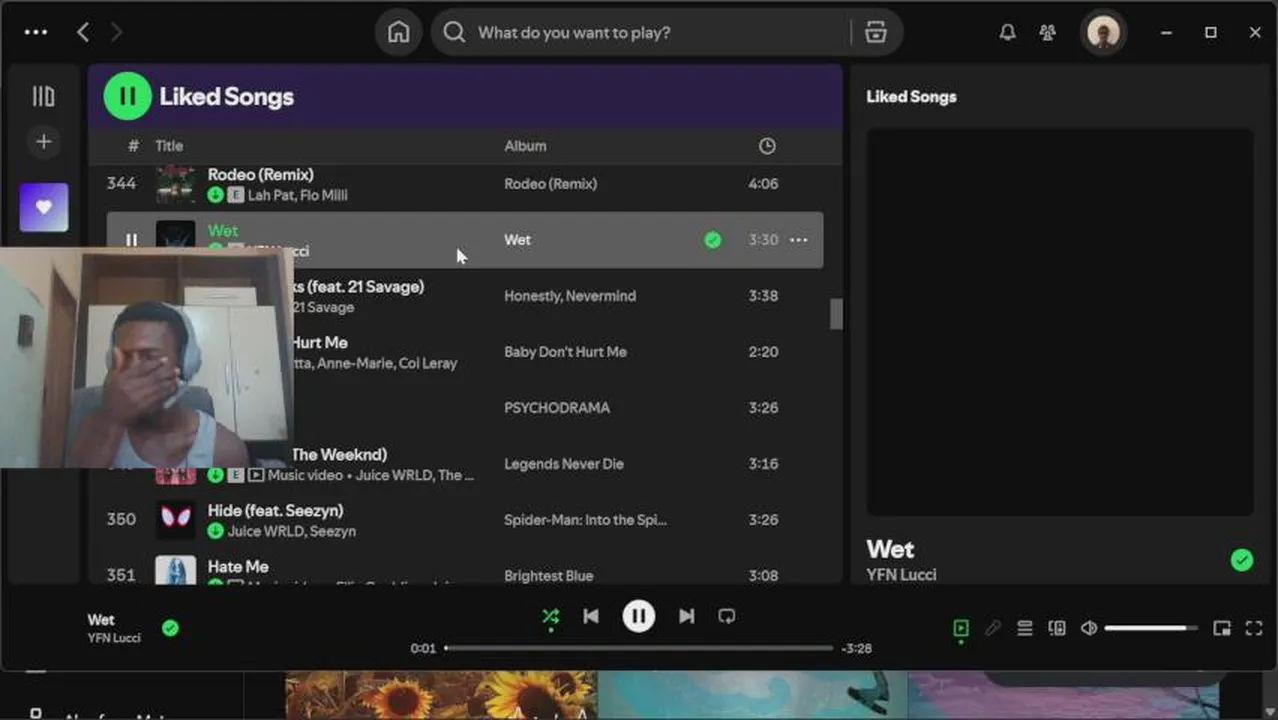This screenshot has height=720, width=1278.
Task: Open the Brightest Blue album link
Action: (x=548, y=576)
